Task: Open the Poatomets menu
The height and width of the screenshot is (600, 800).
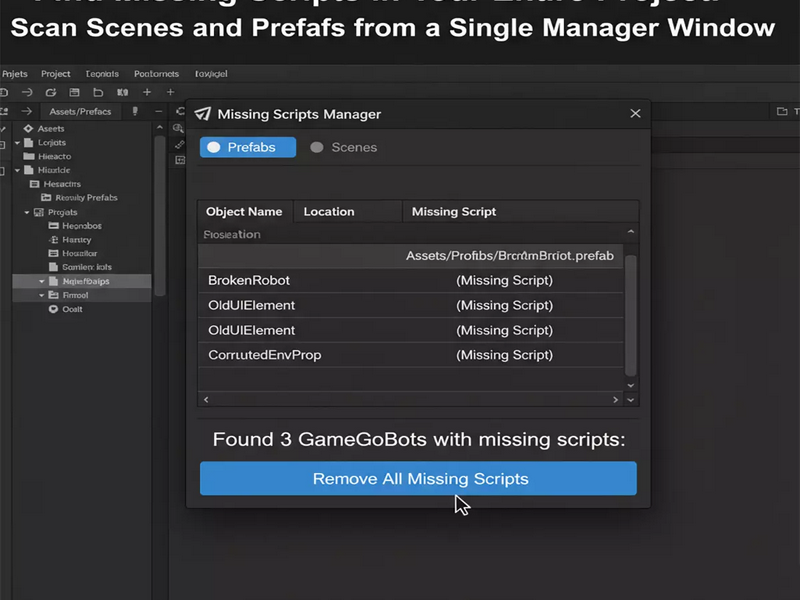Action: point(156,73)
